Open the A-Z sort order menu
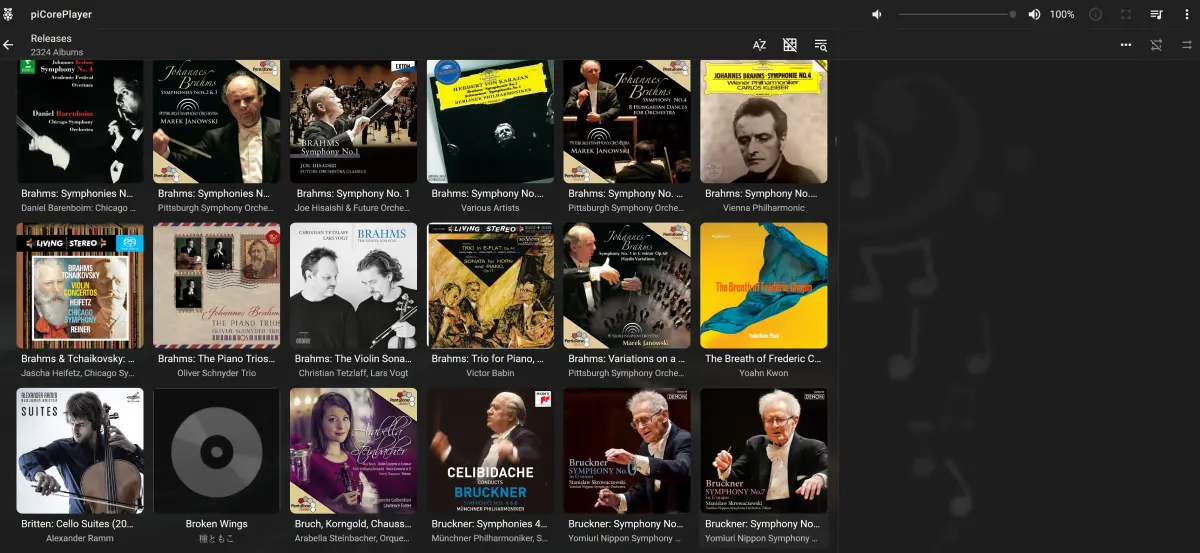This screenshot has width=1200, height=553. 760,45
